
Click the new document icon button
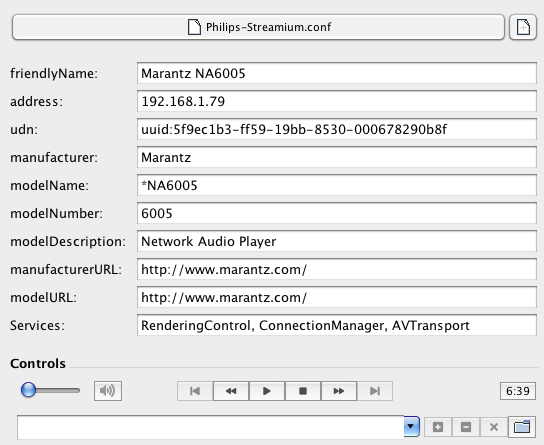[x=523, y=27]
